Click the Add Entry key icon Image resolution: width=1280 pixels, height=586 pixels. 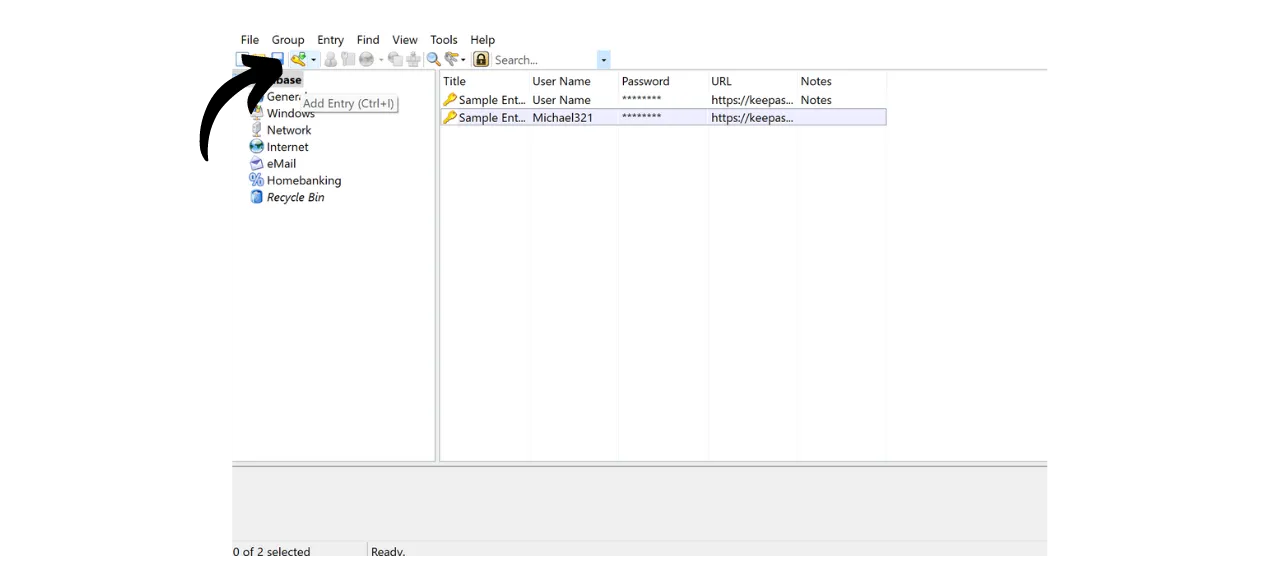299,59
